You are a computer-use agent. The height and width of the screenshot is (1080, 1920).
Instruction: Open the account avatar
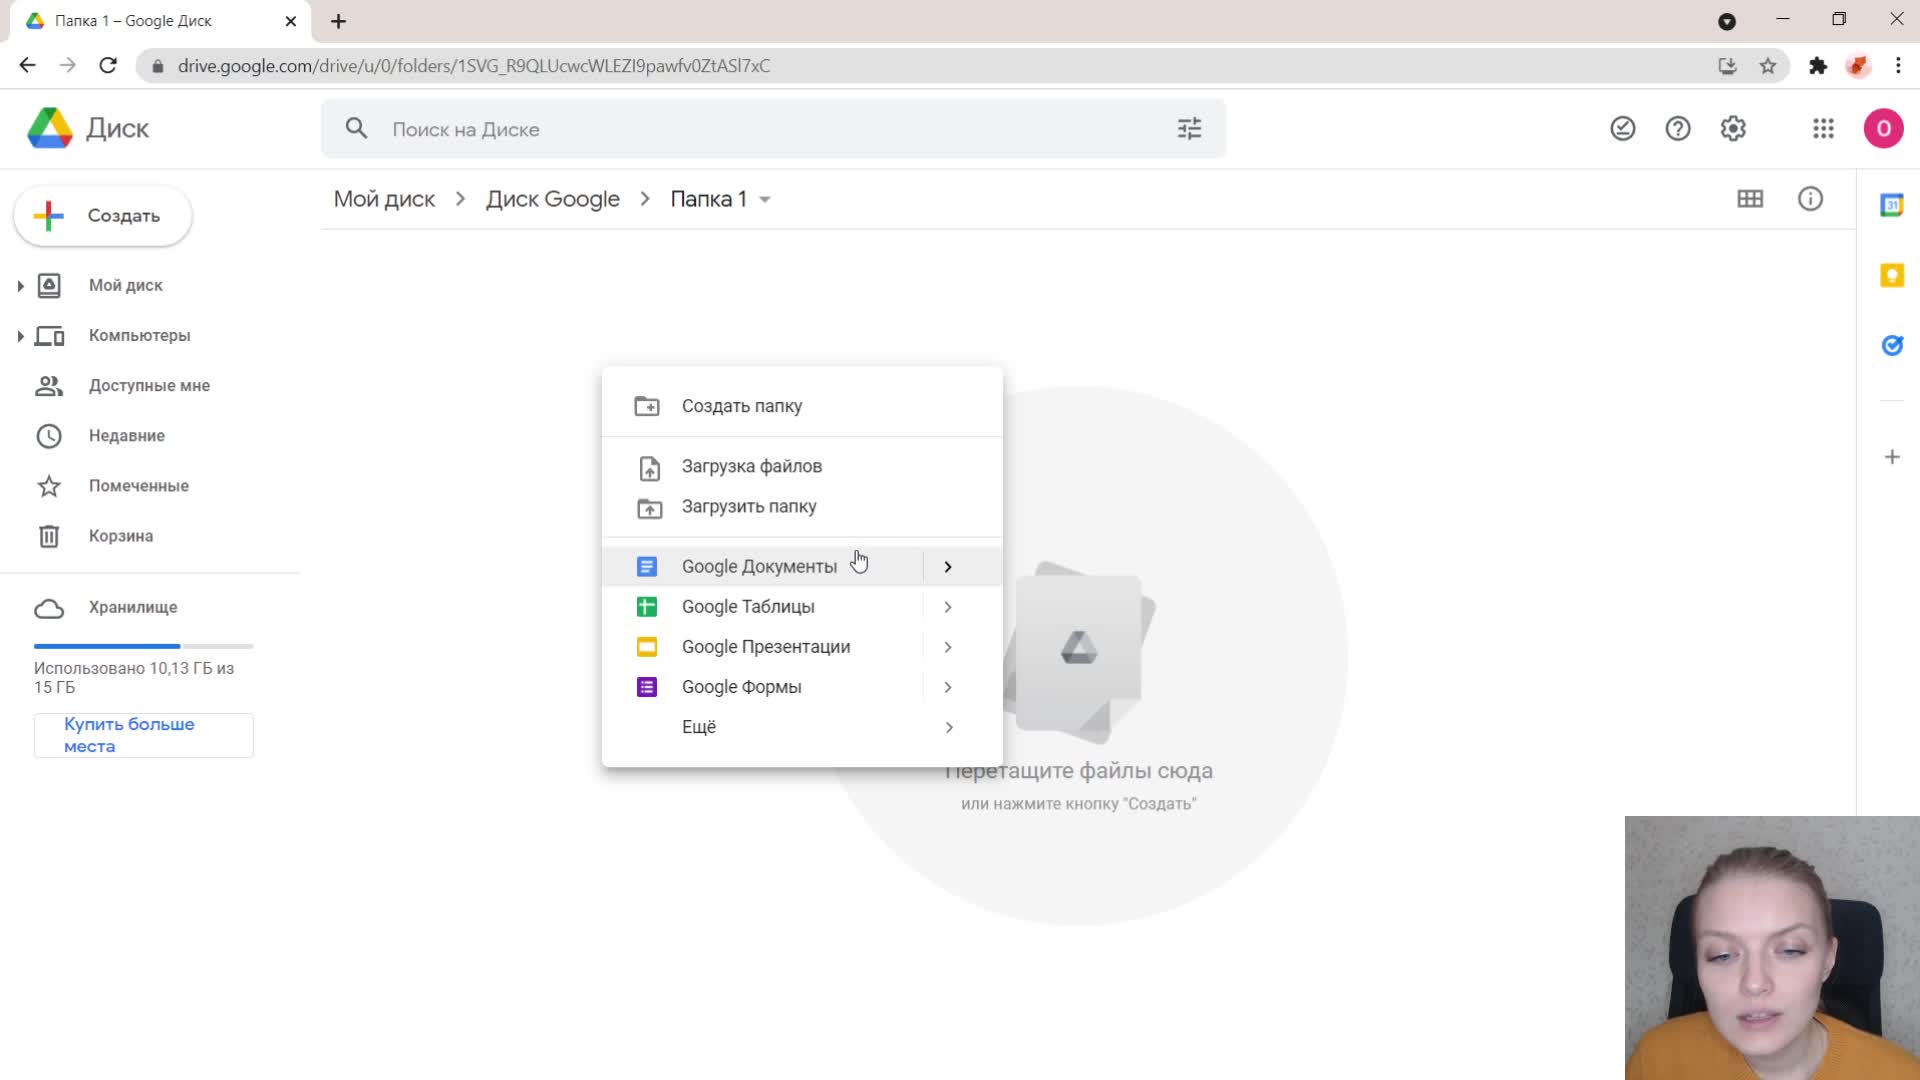click(x=1883, y=129)
